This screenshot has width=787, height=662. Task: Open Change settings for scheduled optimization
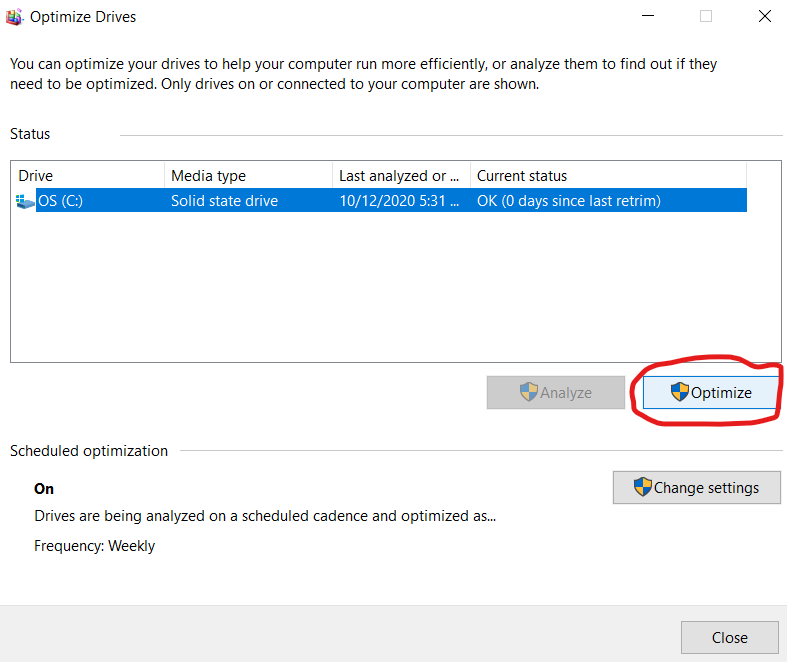[x=697, y=487]
